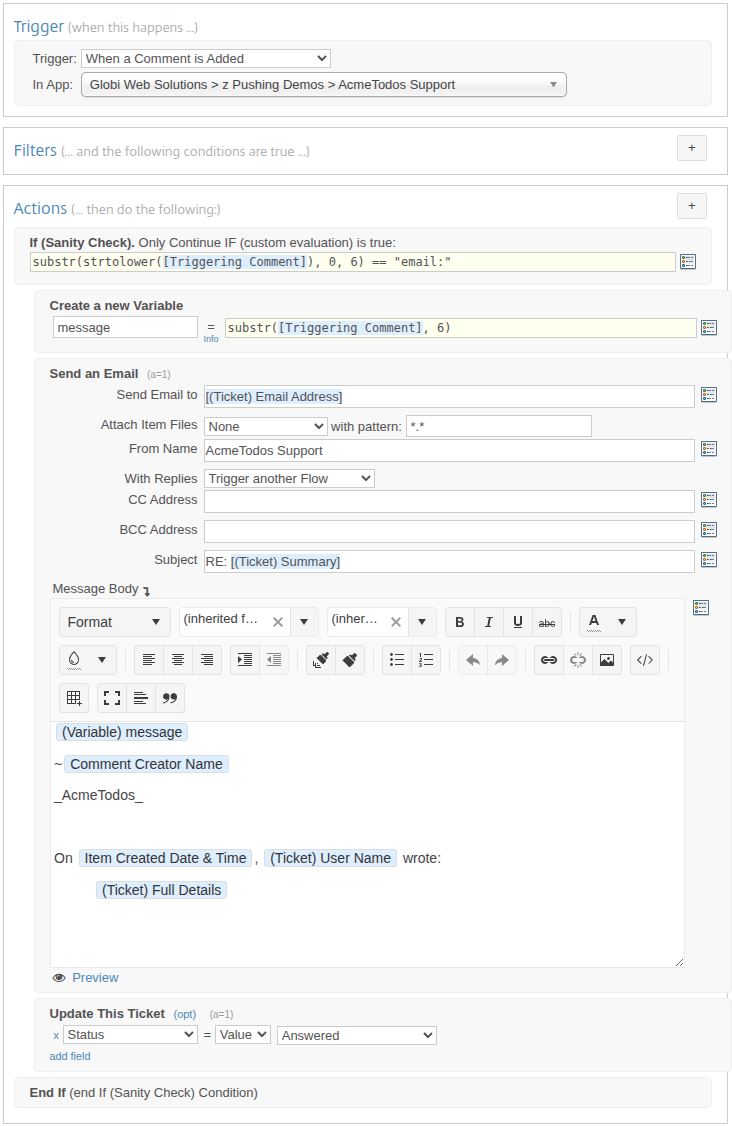Screen dimensions: 732x1126
Task: Click the add field link
Action: [70, 1056]
